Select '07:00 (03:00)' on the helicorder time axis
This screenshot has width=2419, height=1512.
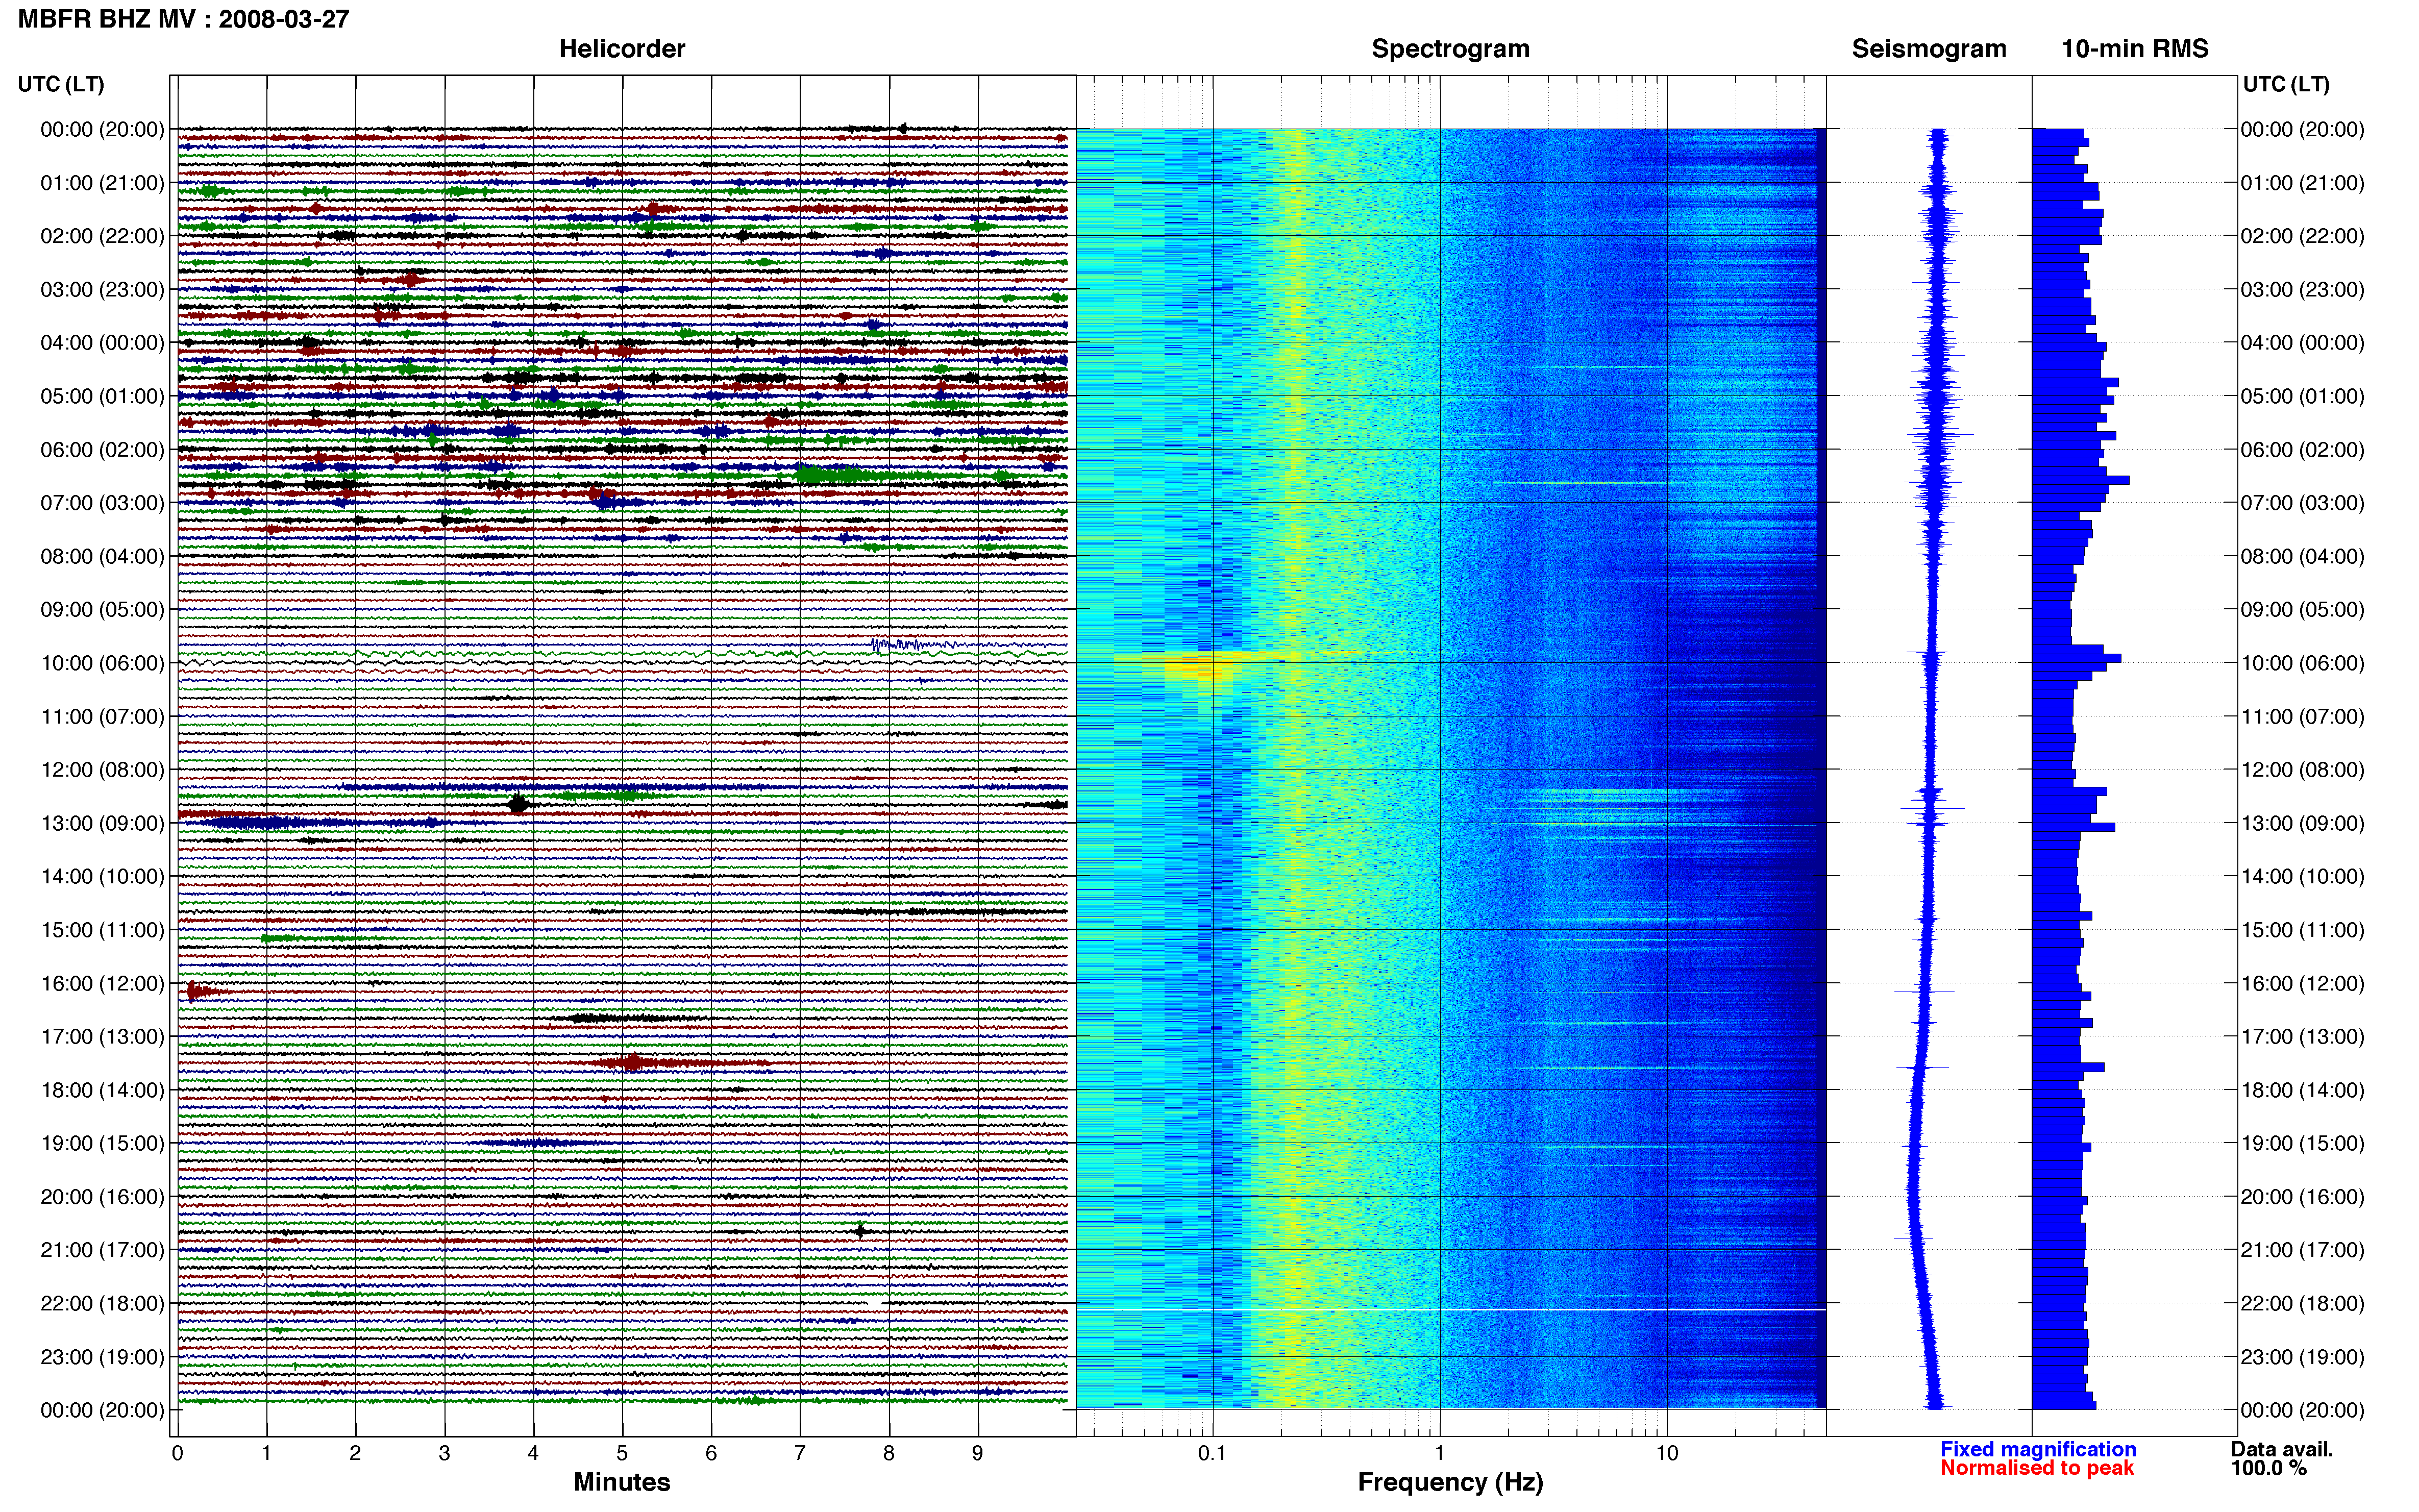[x=102, y=503]
